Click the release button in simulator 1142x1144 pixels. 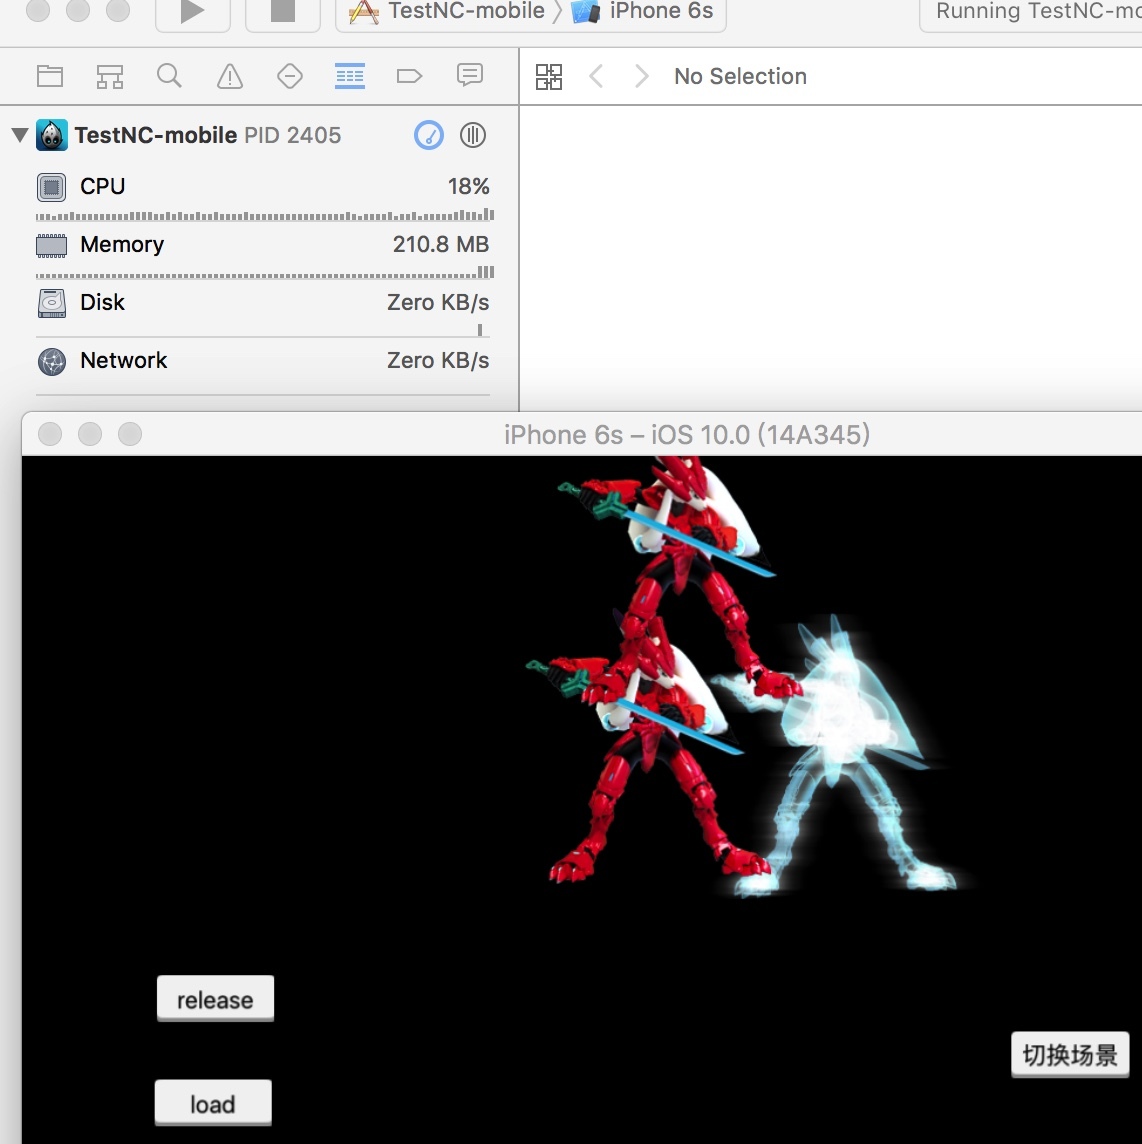(215, 999)
